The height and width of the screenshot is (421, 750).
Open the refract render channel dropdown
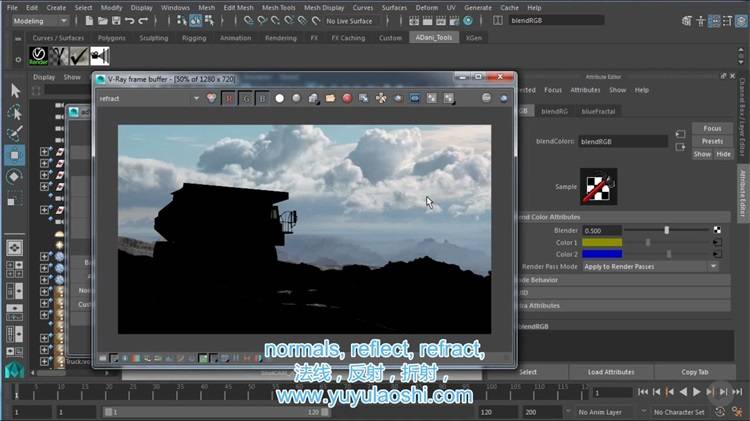(x=194, y=98)
